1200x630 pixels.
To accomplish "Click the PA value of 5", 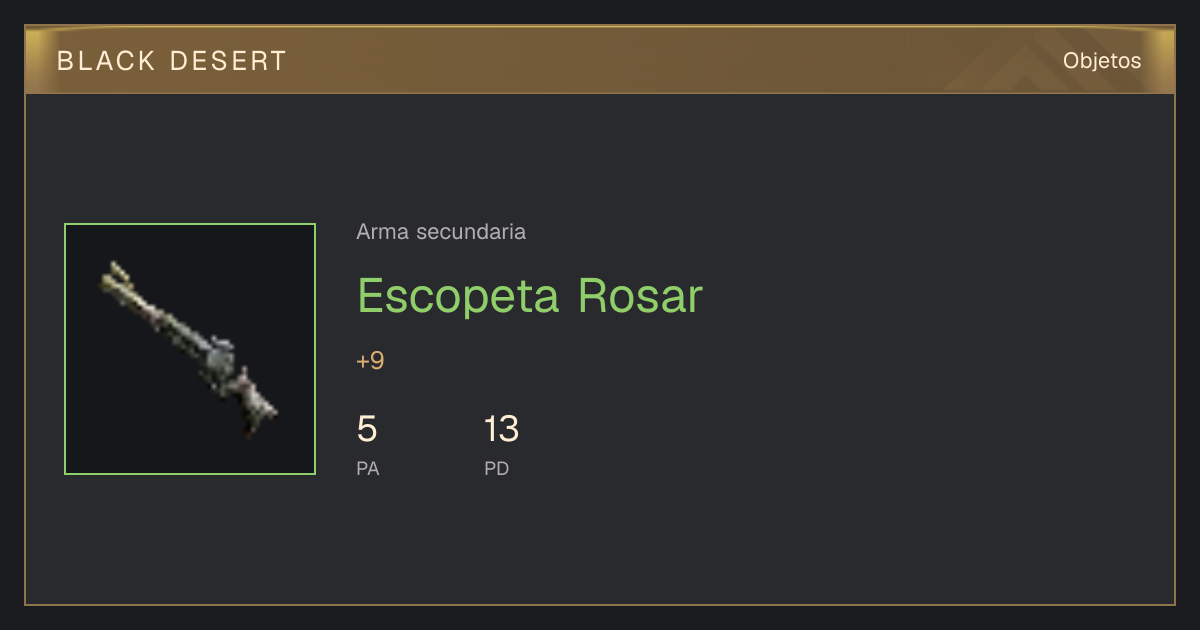I will click(x=367, y=429).
